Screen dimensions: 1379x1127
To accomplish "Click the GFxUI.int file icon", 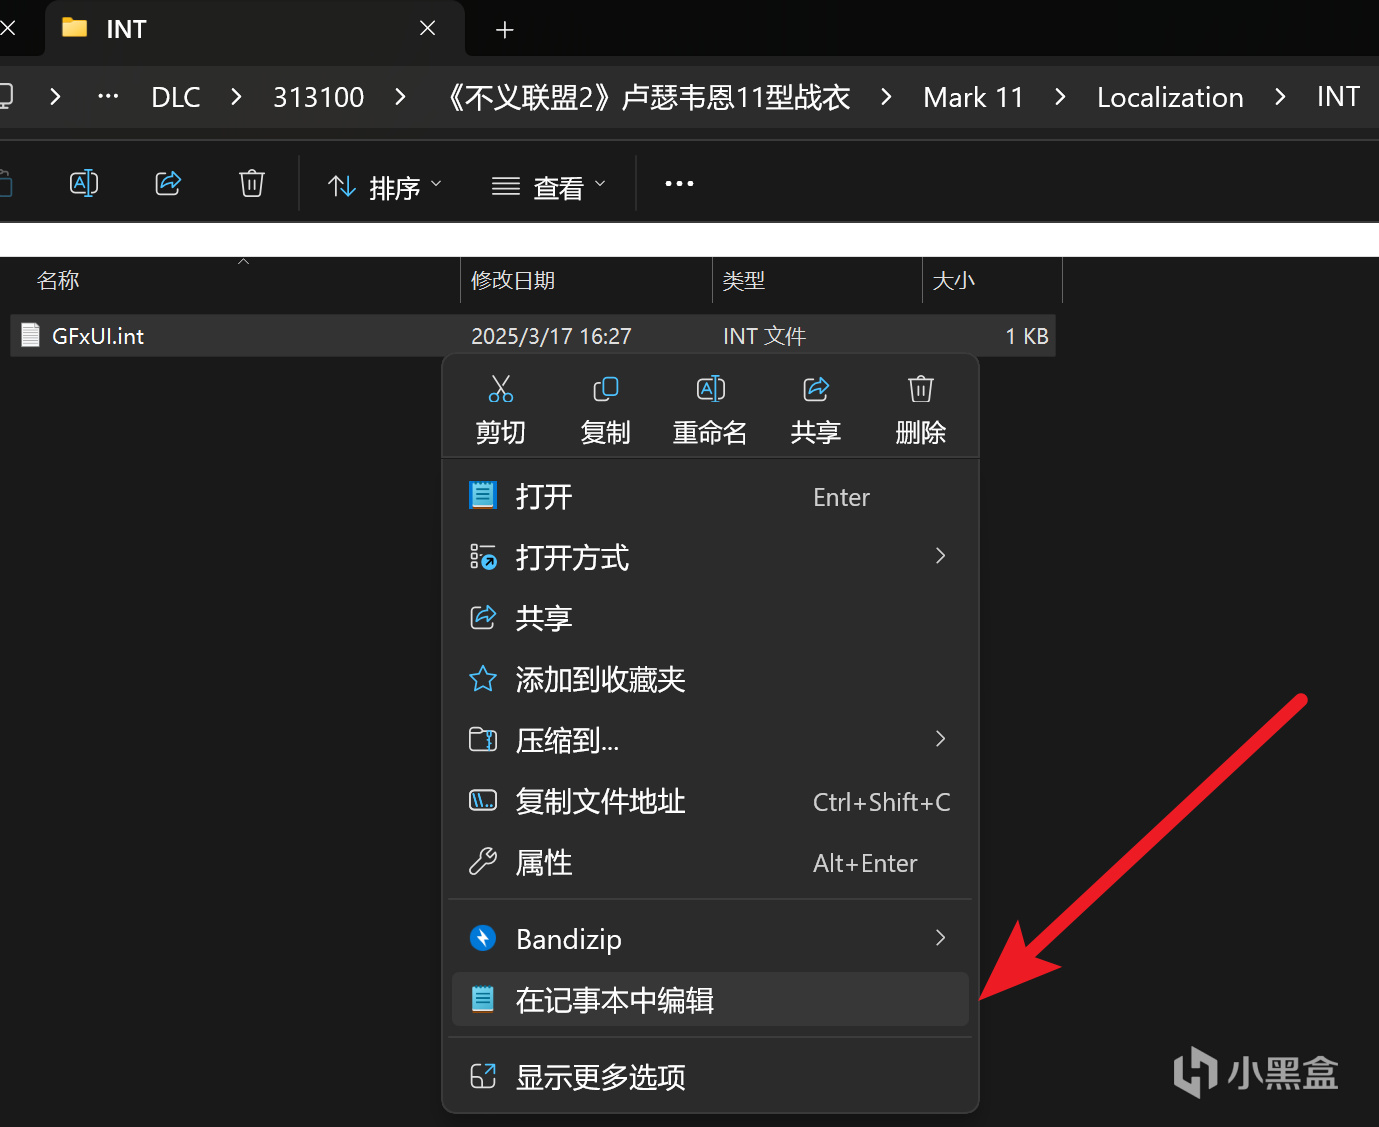I will coord(31,336).
